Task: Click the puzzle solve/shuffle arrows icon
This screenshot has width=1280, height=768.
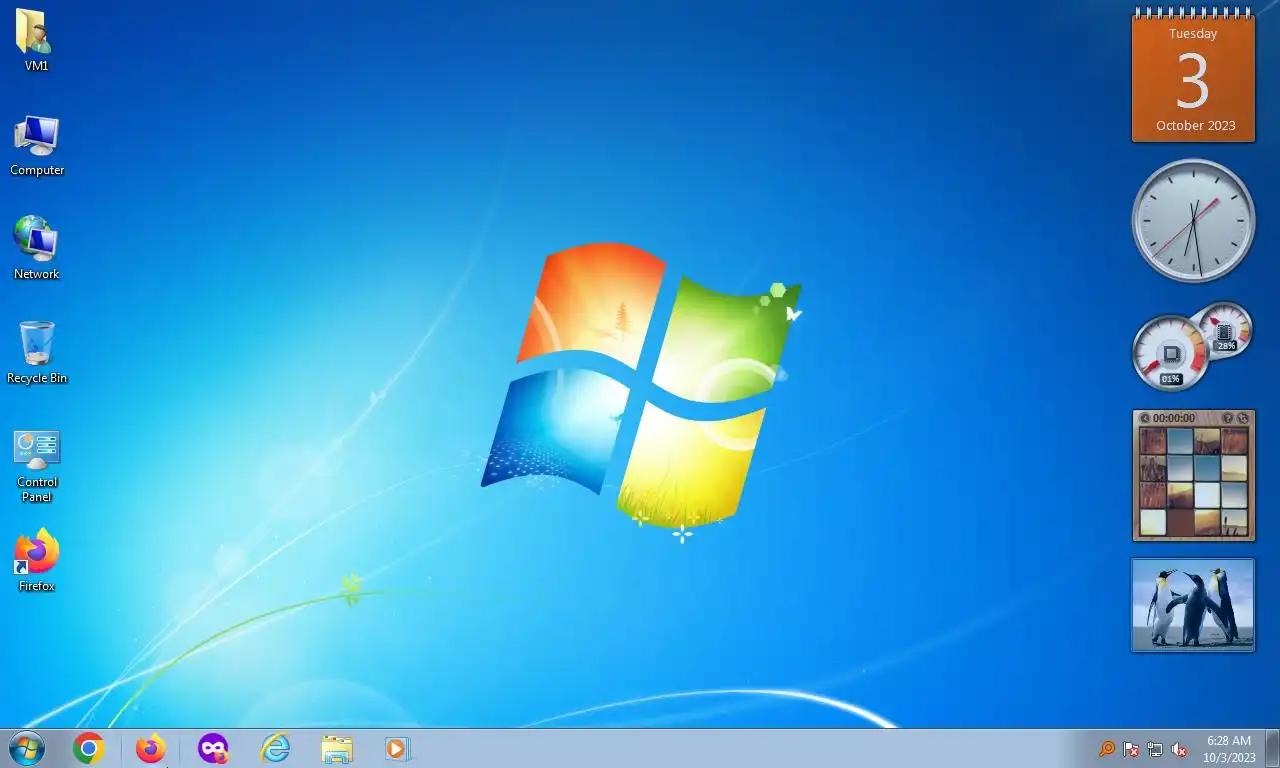Action: coord(1243,418)
